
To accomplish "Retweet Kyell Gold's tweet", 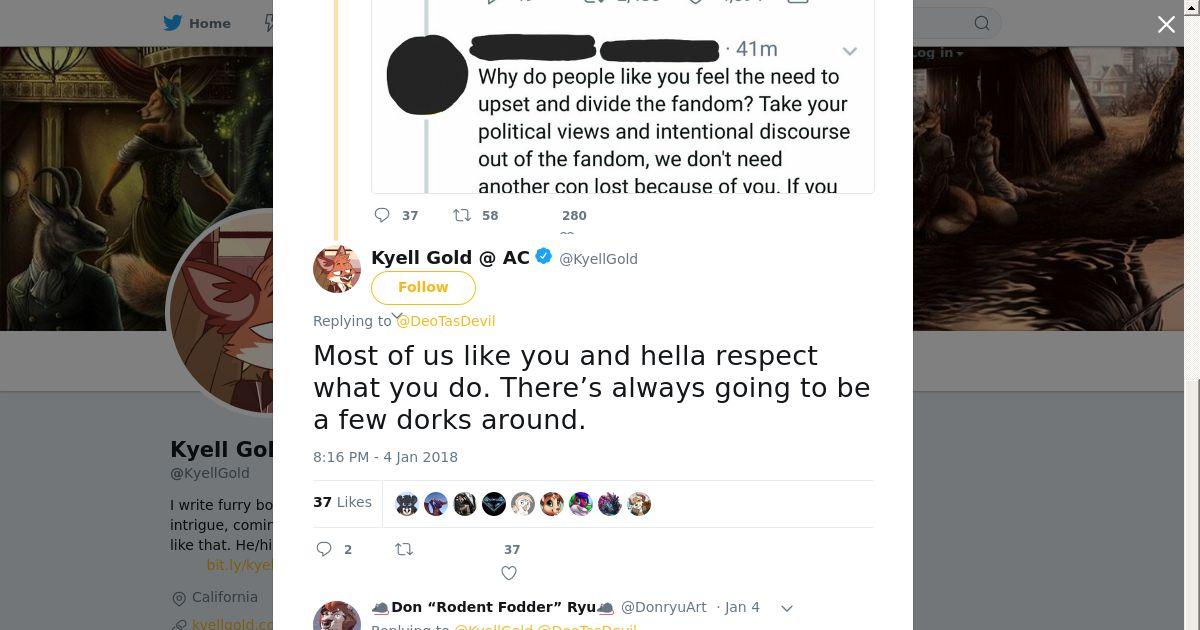I will coord(404,549).
